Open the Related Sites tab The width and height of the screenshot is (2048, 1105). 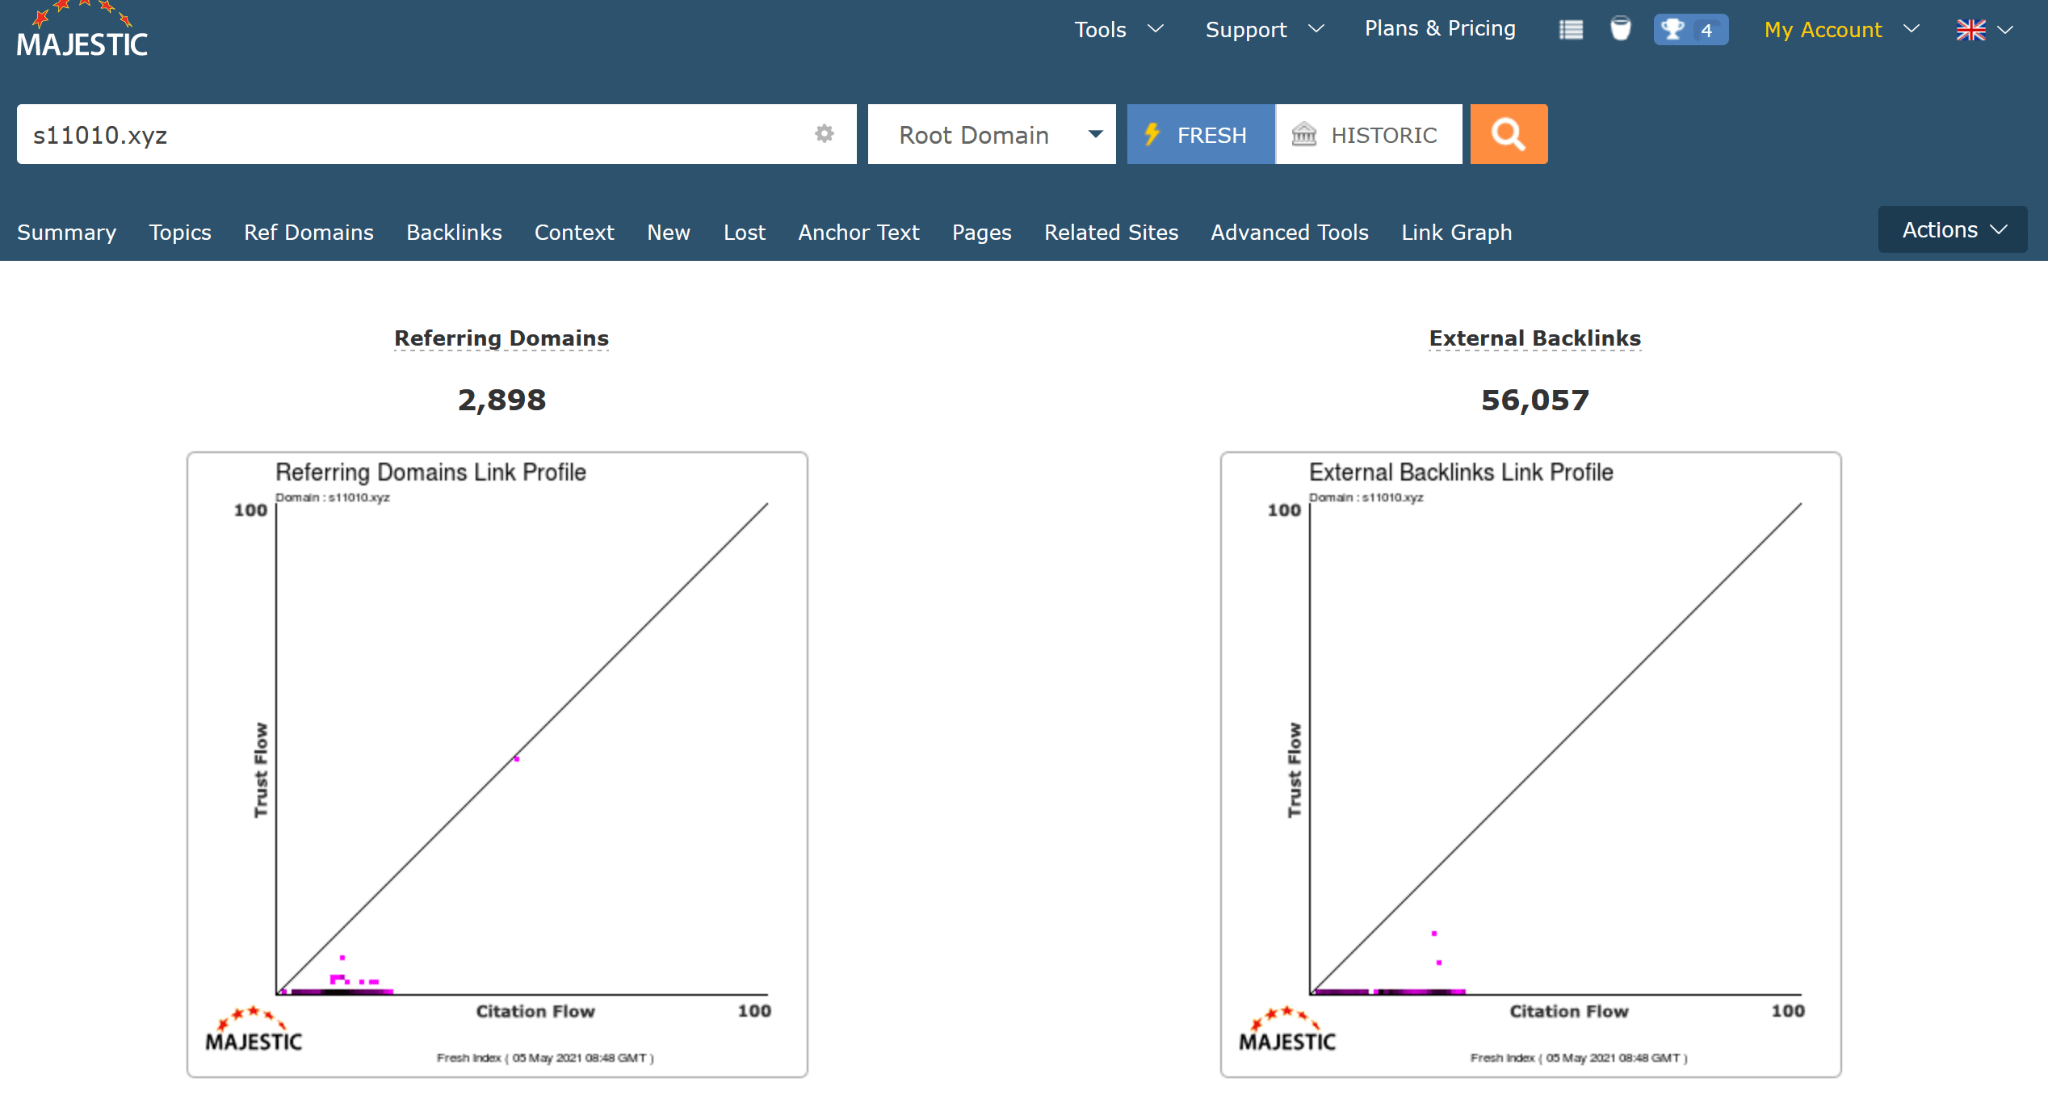pos(1111,232)
